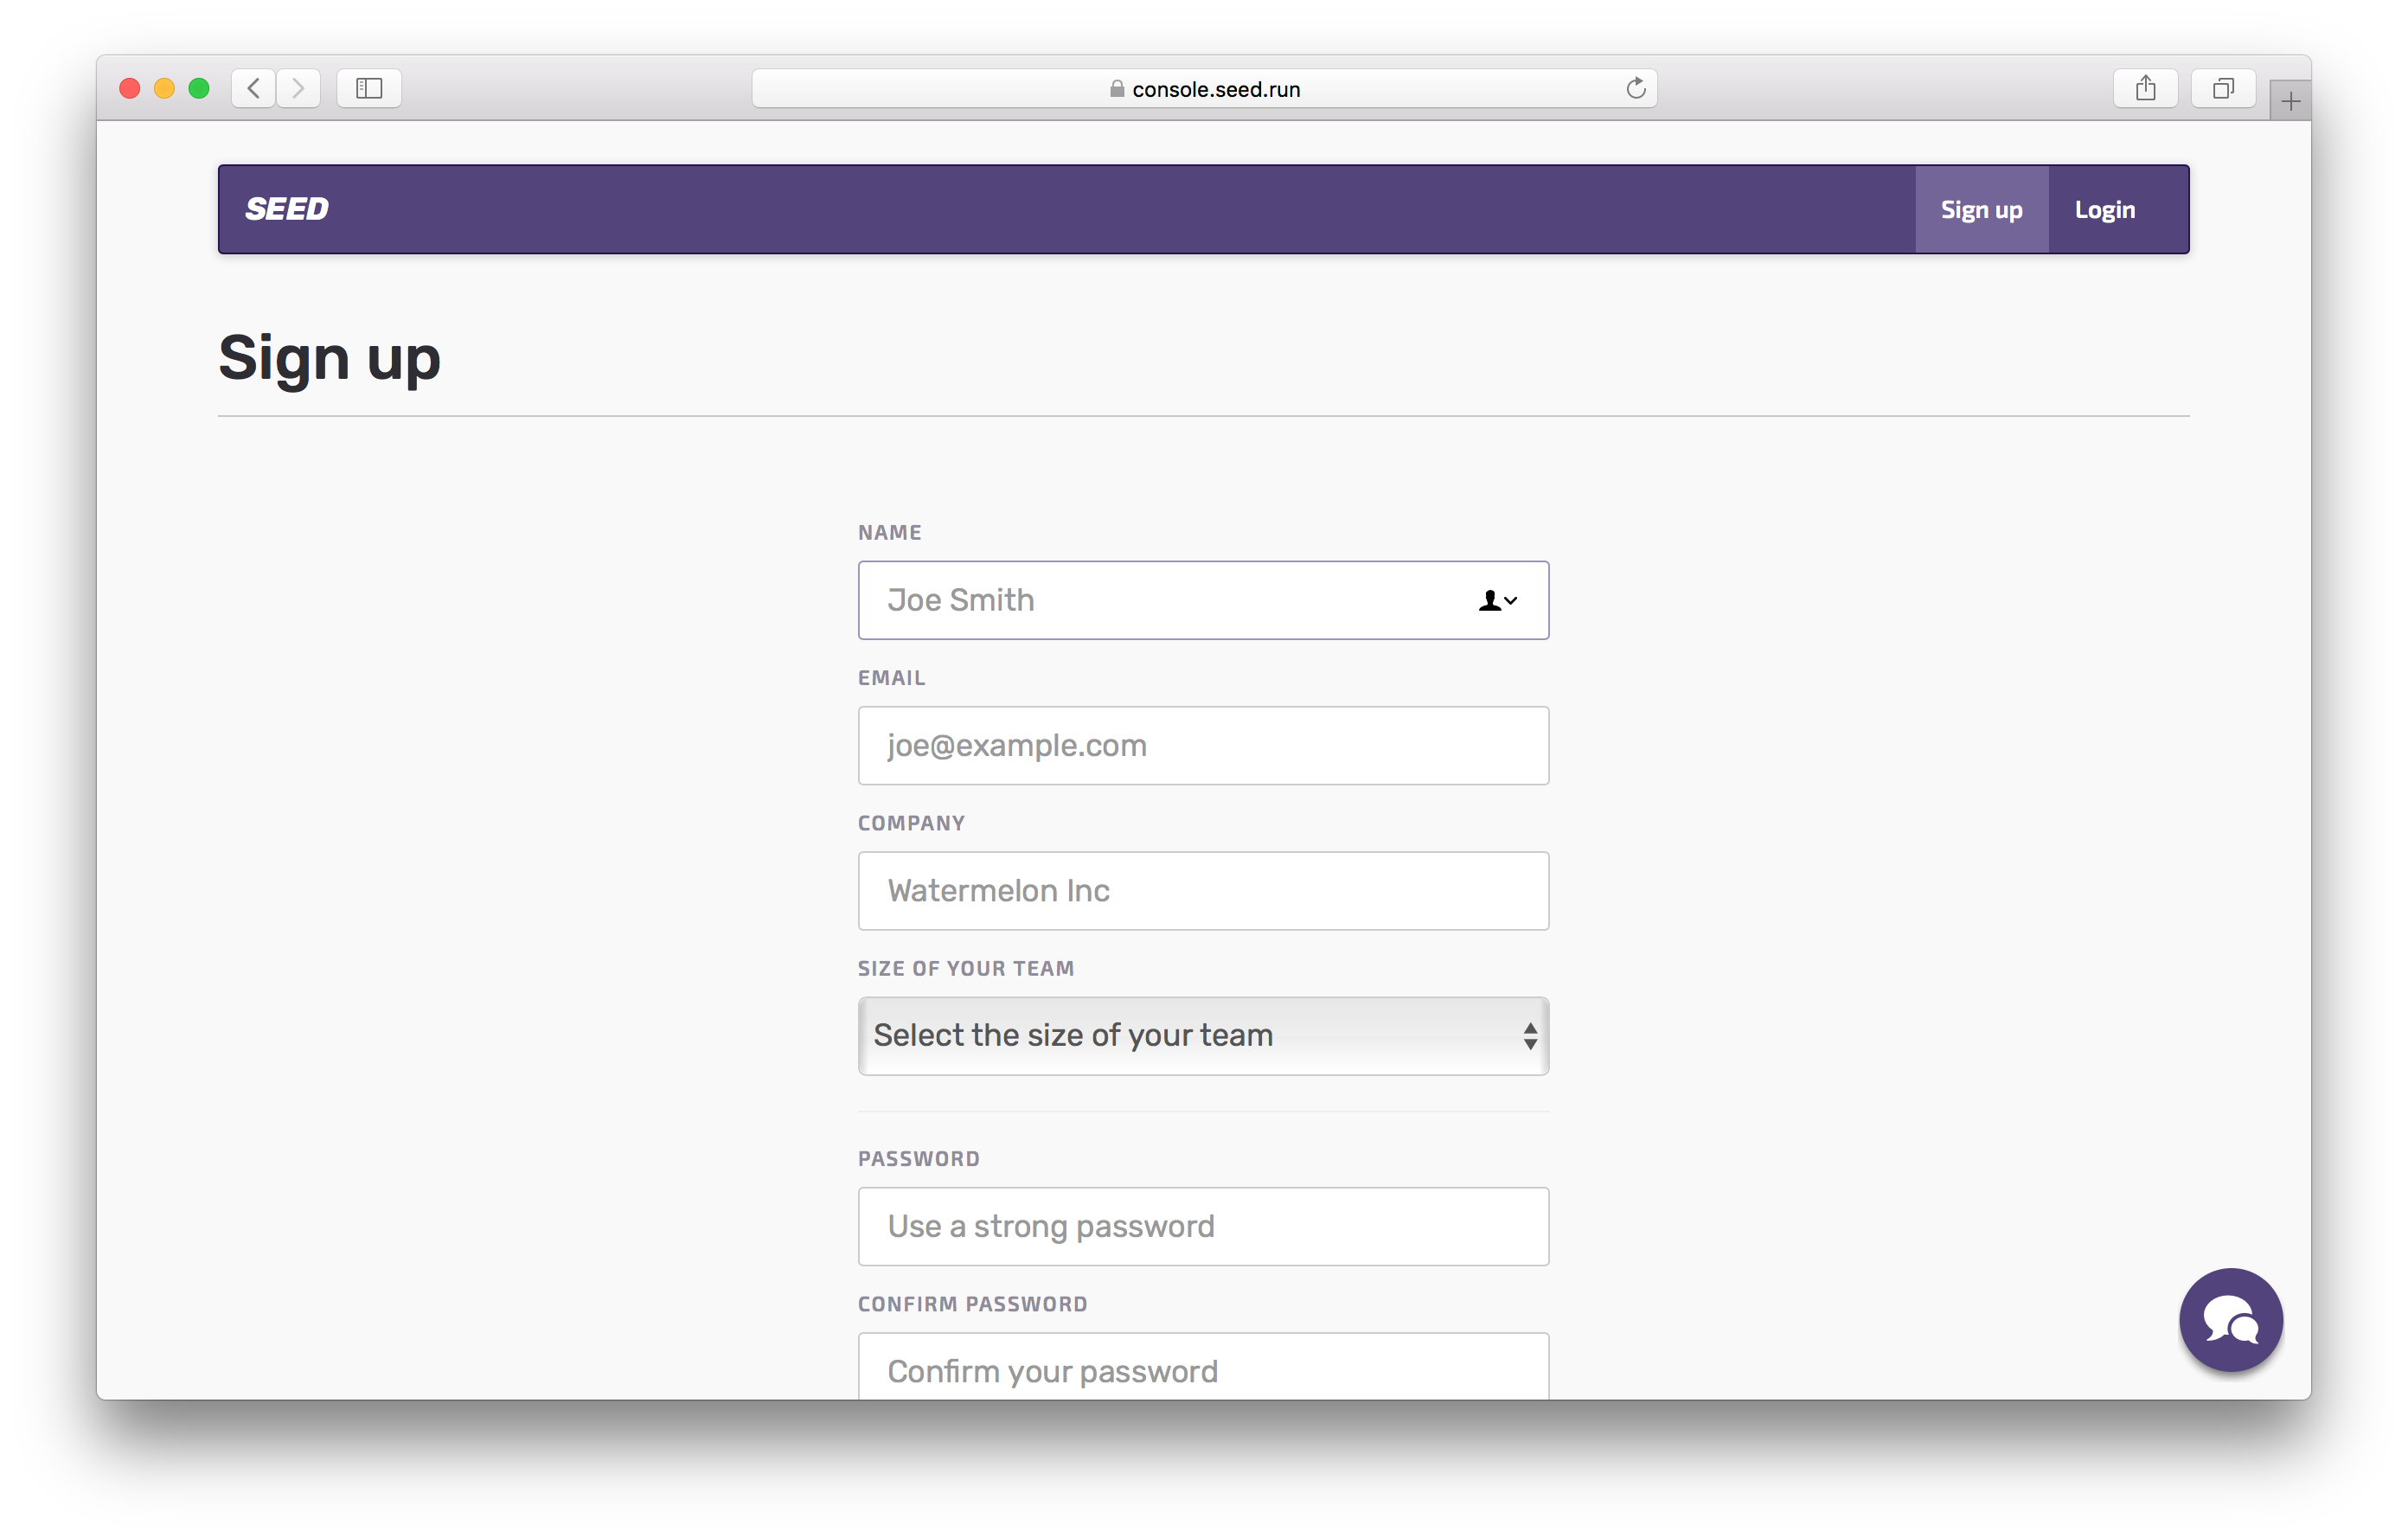Click the team size select arrows
The width and height of the screenshot is (2408, 1538).
coord(1529,1036)
